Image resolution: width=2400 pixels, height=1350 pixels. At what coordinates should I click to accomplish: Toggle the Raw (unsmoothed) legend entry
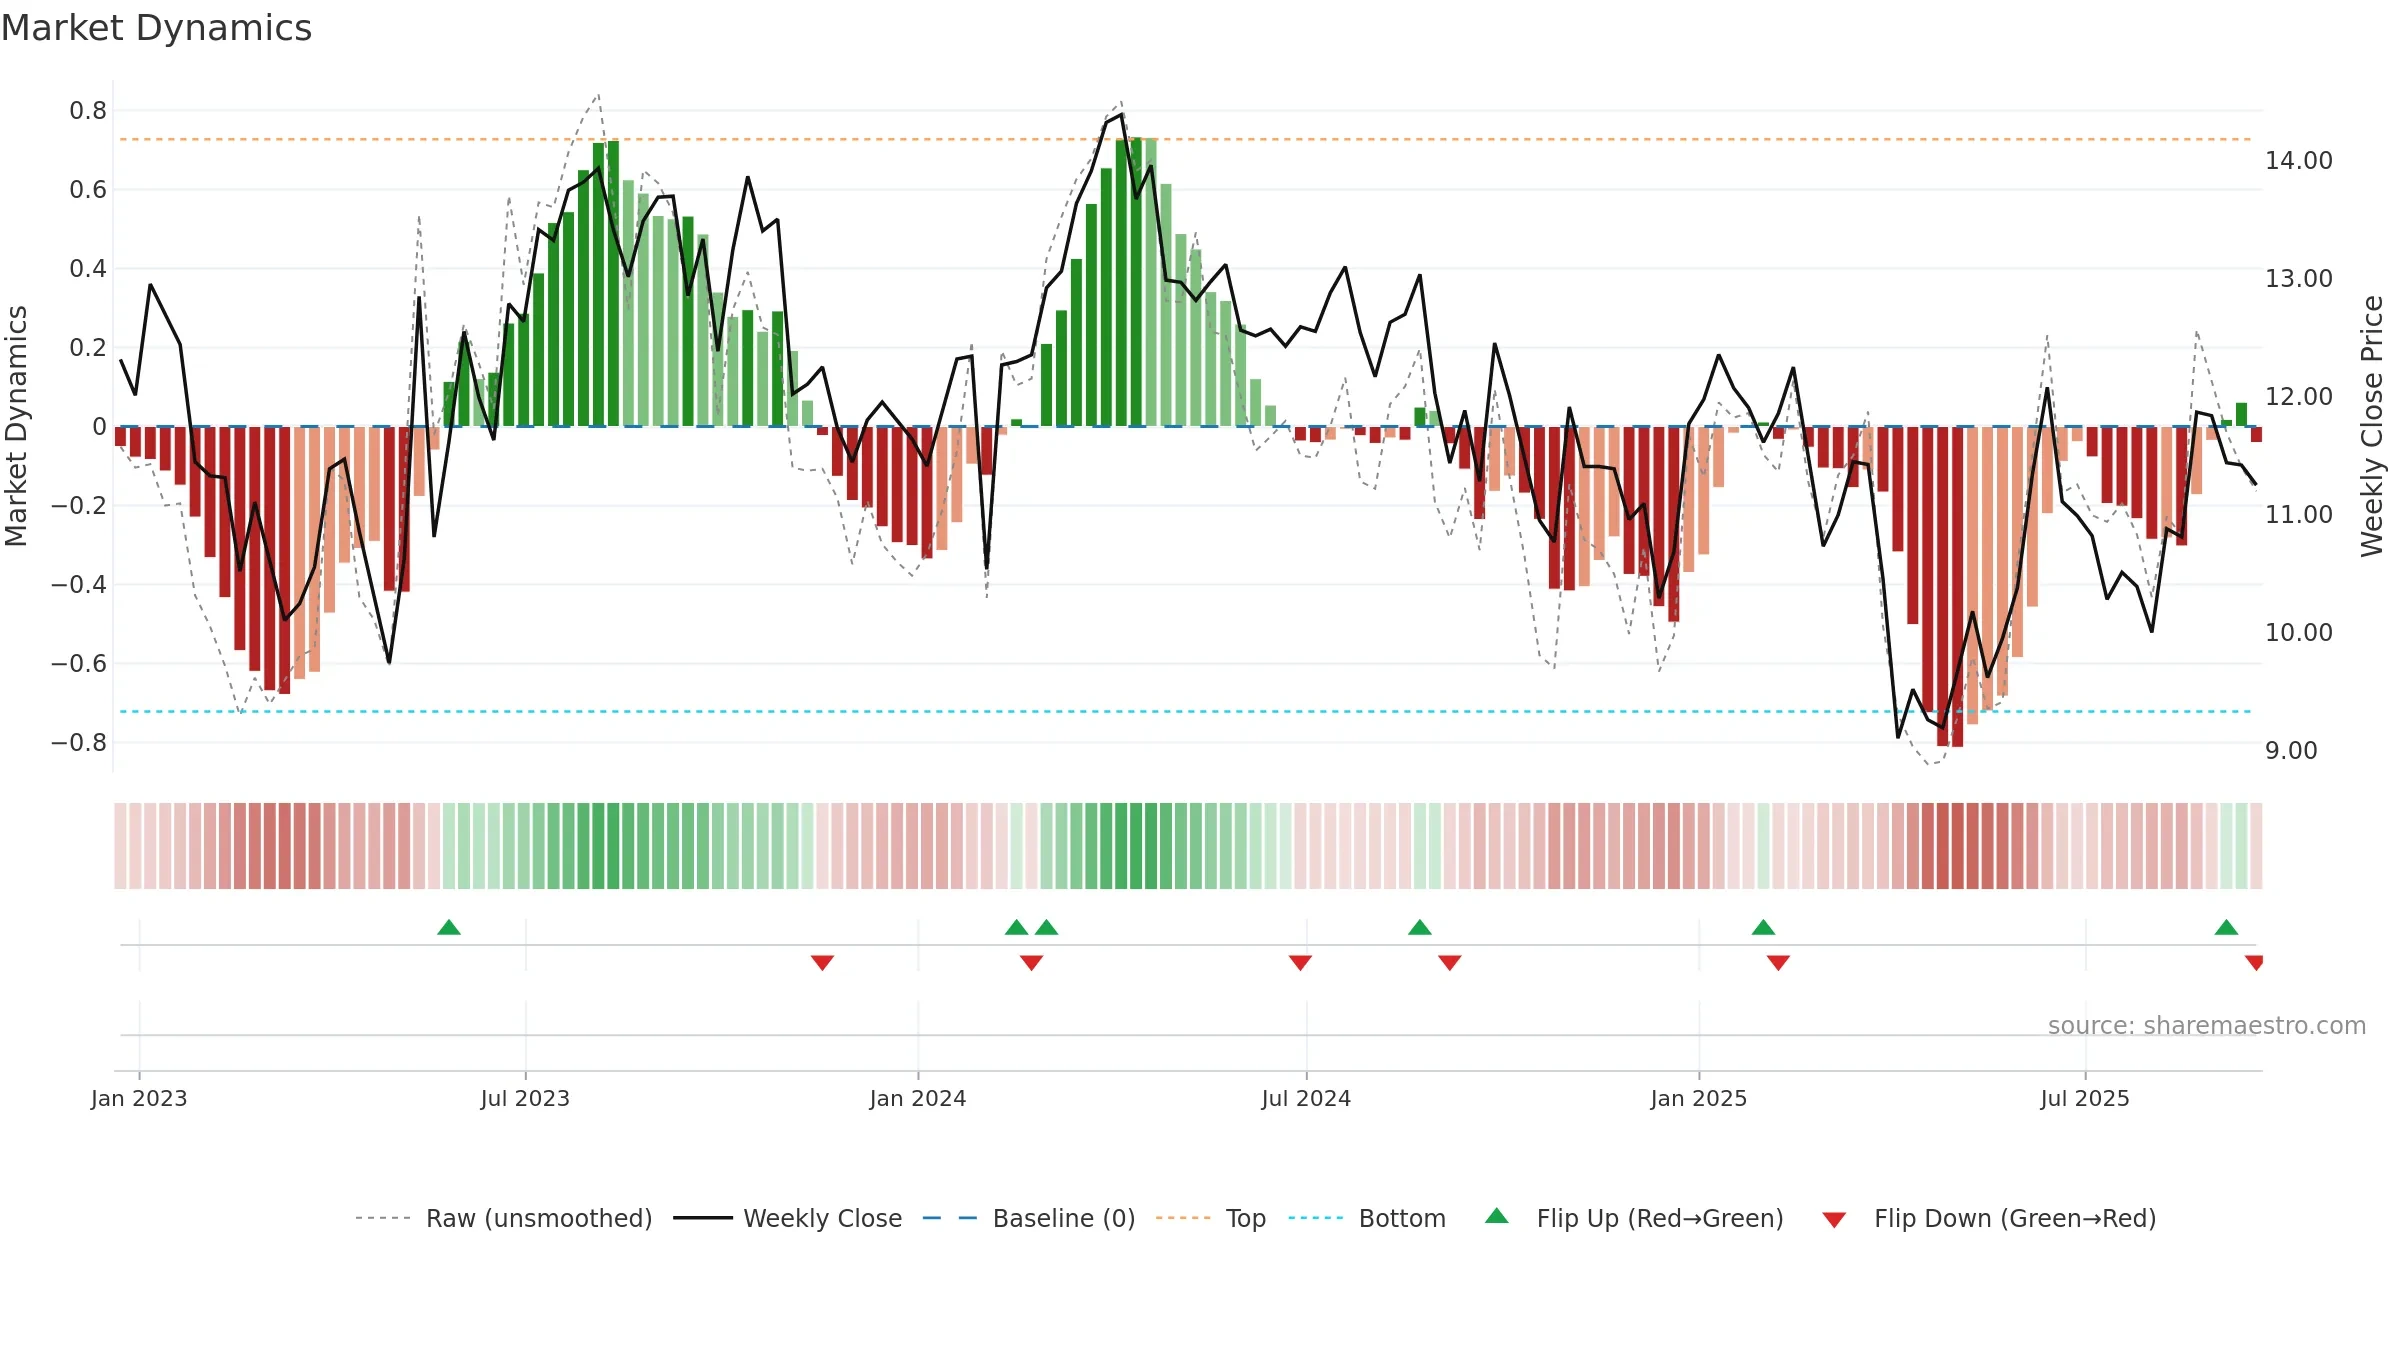(x=539, y=1218)
